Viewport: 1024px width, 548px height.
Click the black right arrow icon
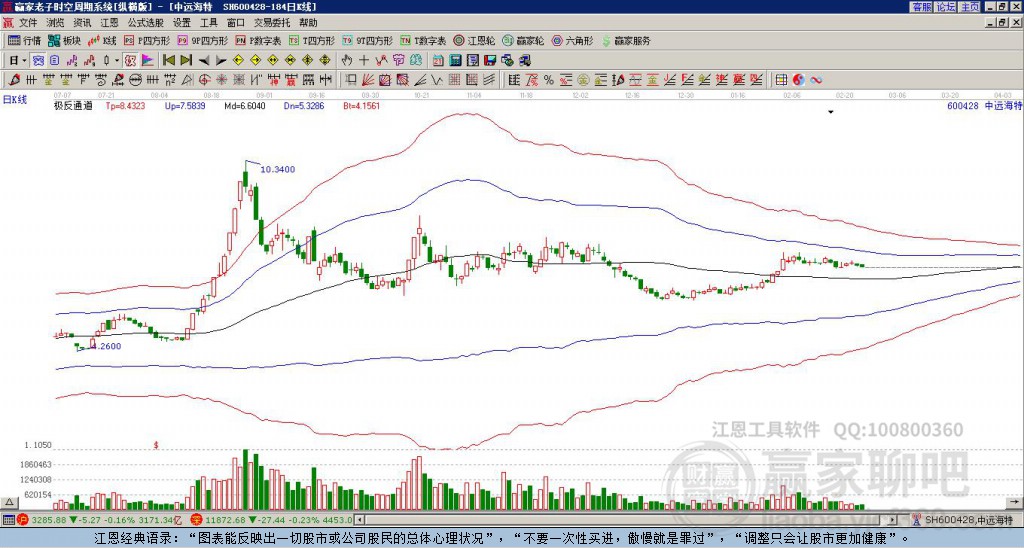(221, 60)
